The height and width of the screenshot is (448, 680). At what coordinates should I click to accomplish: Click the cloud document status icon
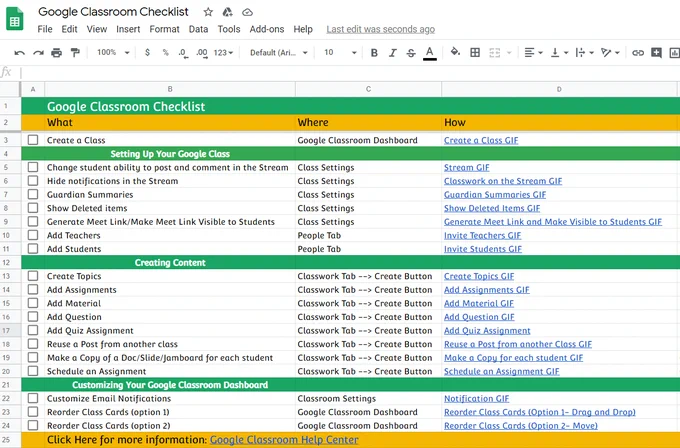(247, 12)
